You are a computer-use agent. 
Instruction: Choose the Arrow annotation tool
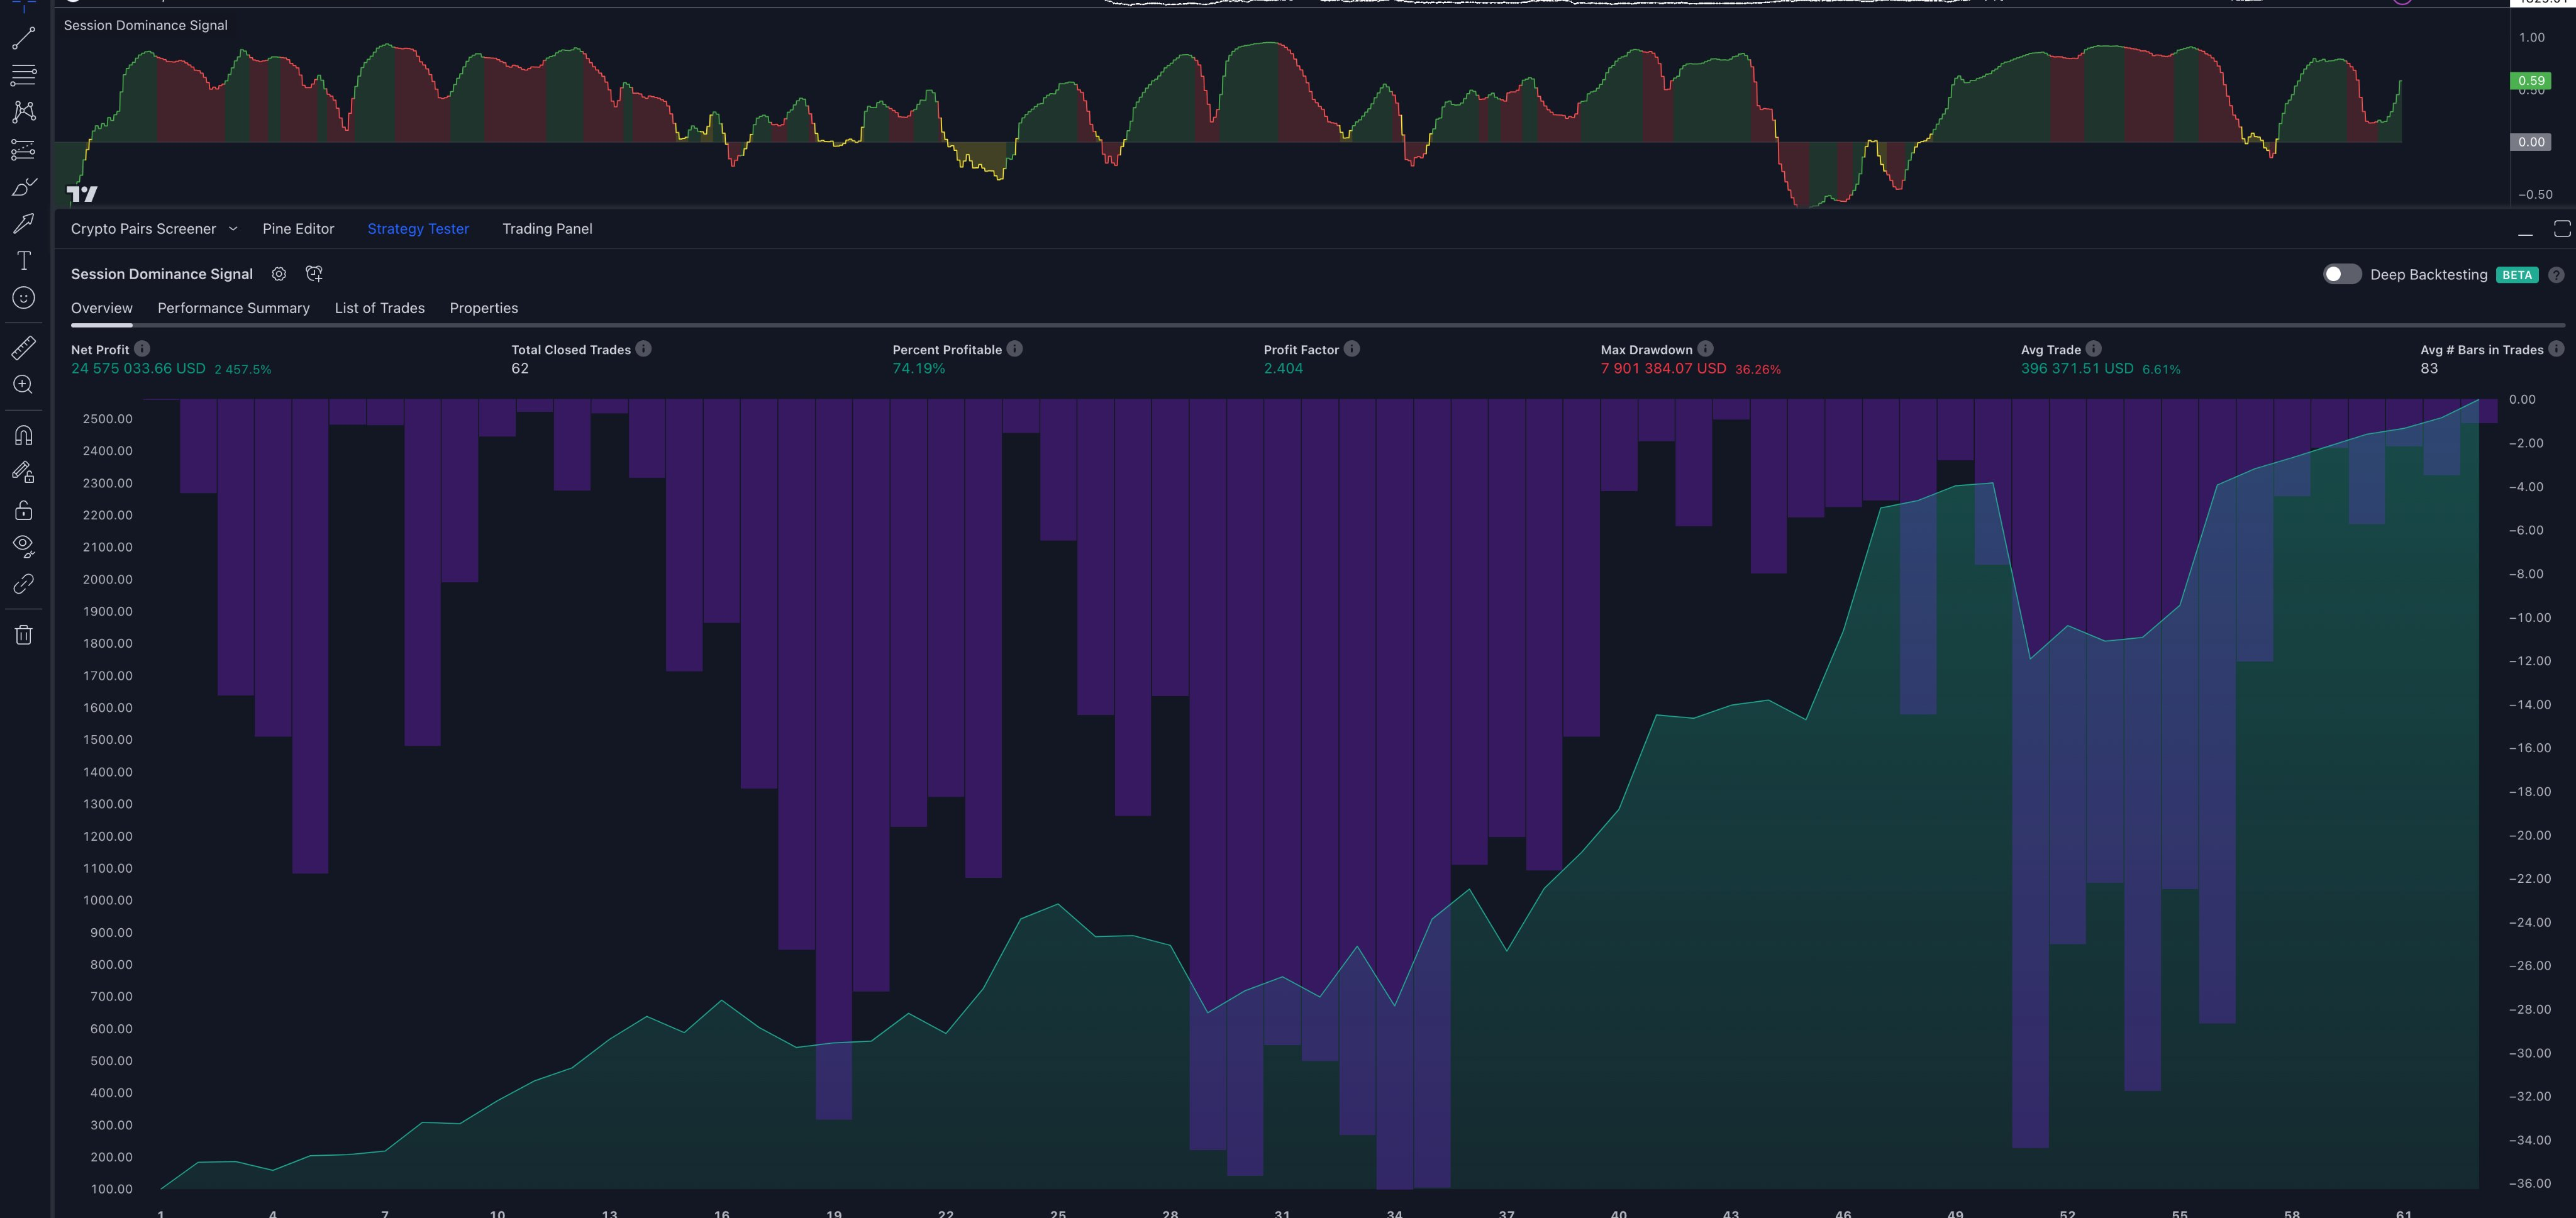tap(24, 224)
